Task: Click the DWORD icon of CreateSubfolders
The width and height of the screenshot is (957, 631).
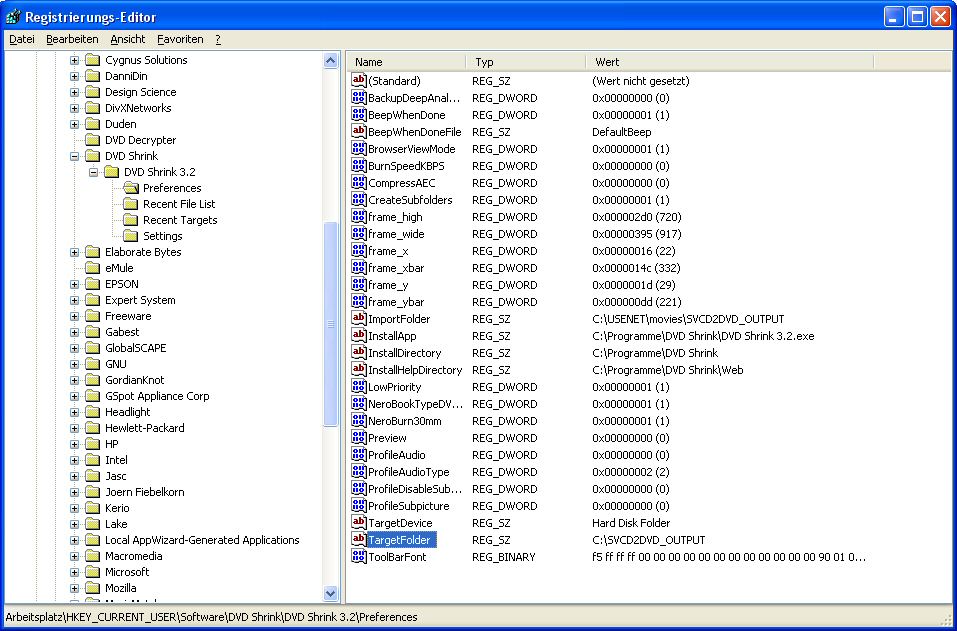Action: 359,200
